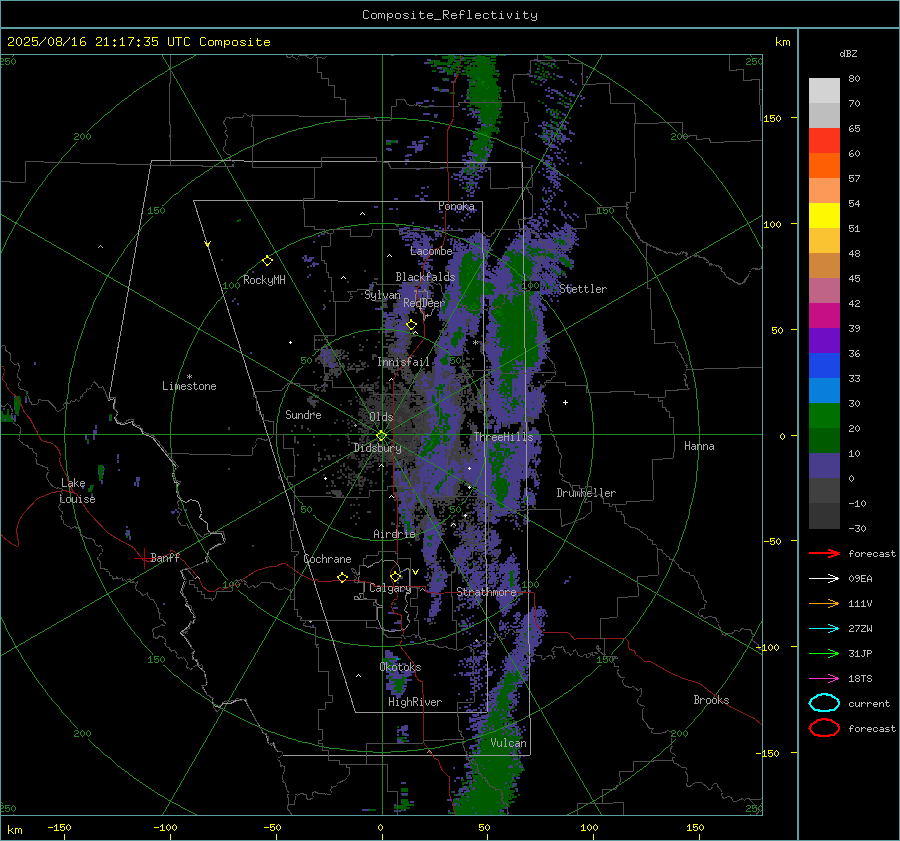The height and width of the screenshot is (841, 900).
Task: Click the Cochrane town label
Action: pos(327,559)
